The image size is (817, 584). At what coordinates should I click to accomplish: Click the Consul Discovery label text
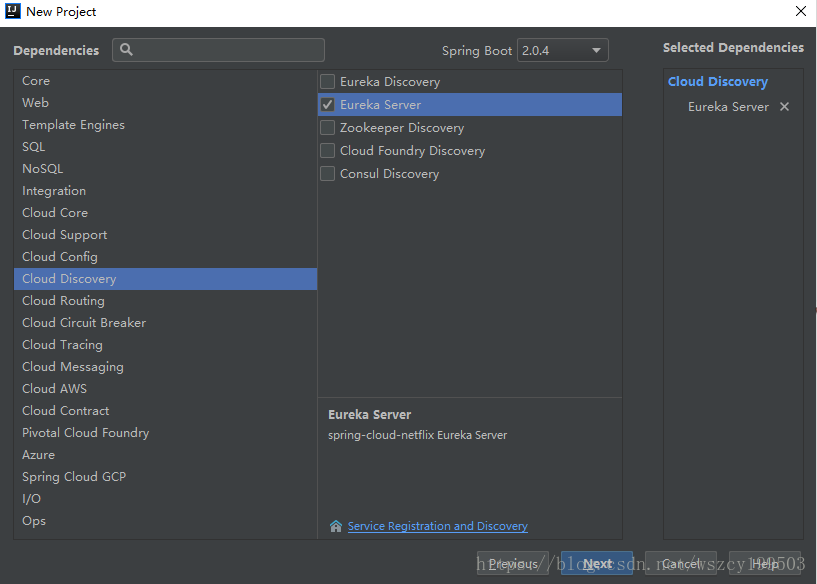(389, 173)
